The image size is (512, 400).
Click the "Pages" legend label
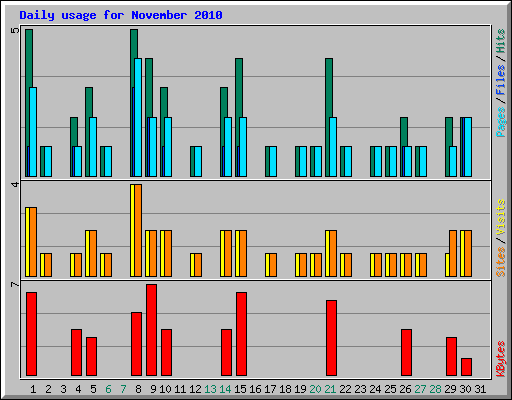pyautogui.click(x=500, y=122)
